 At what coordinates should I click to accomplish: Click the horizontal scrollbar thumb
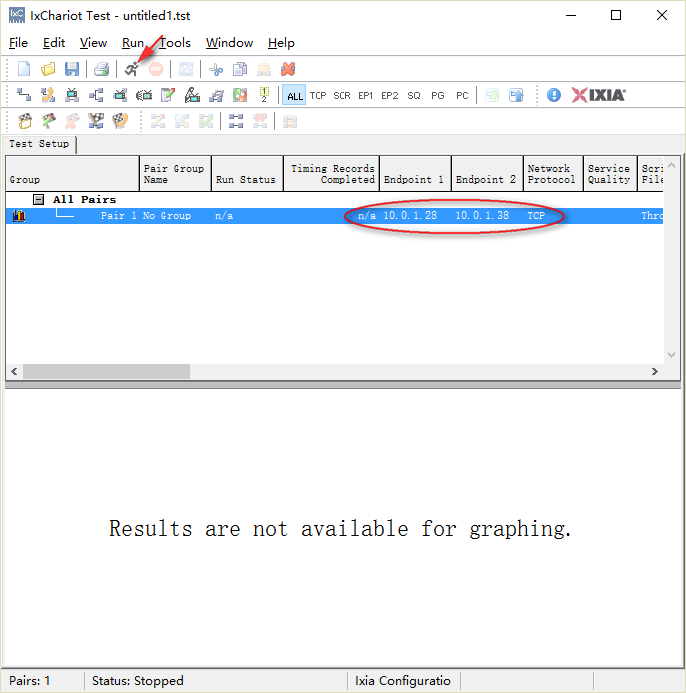(x=107, y=371)
